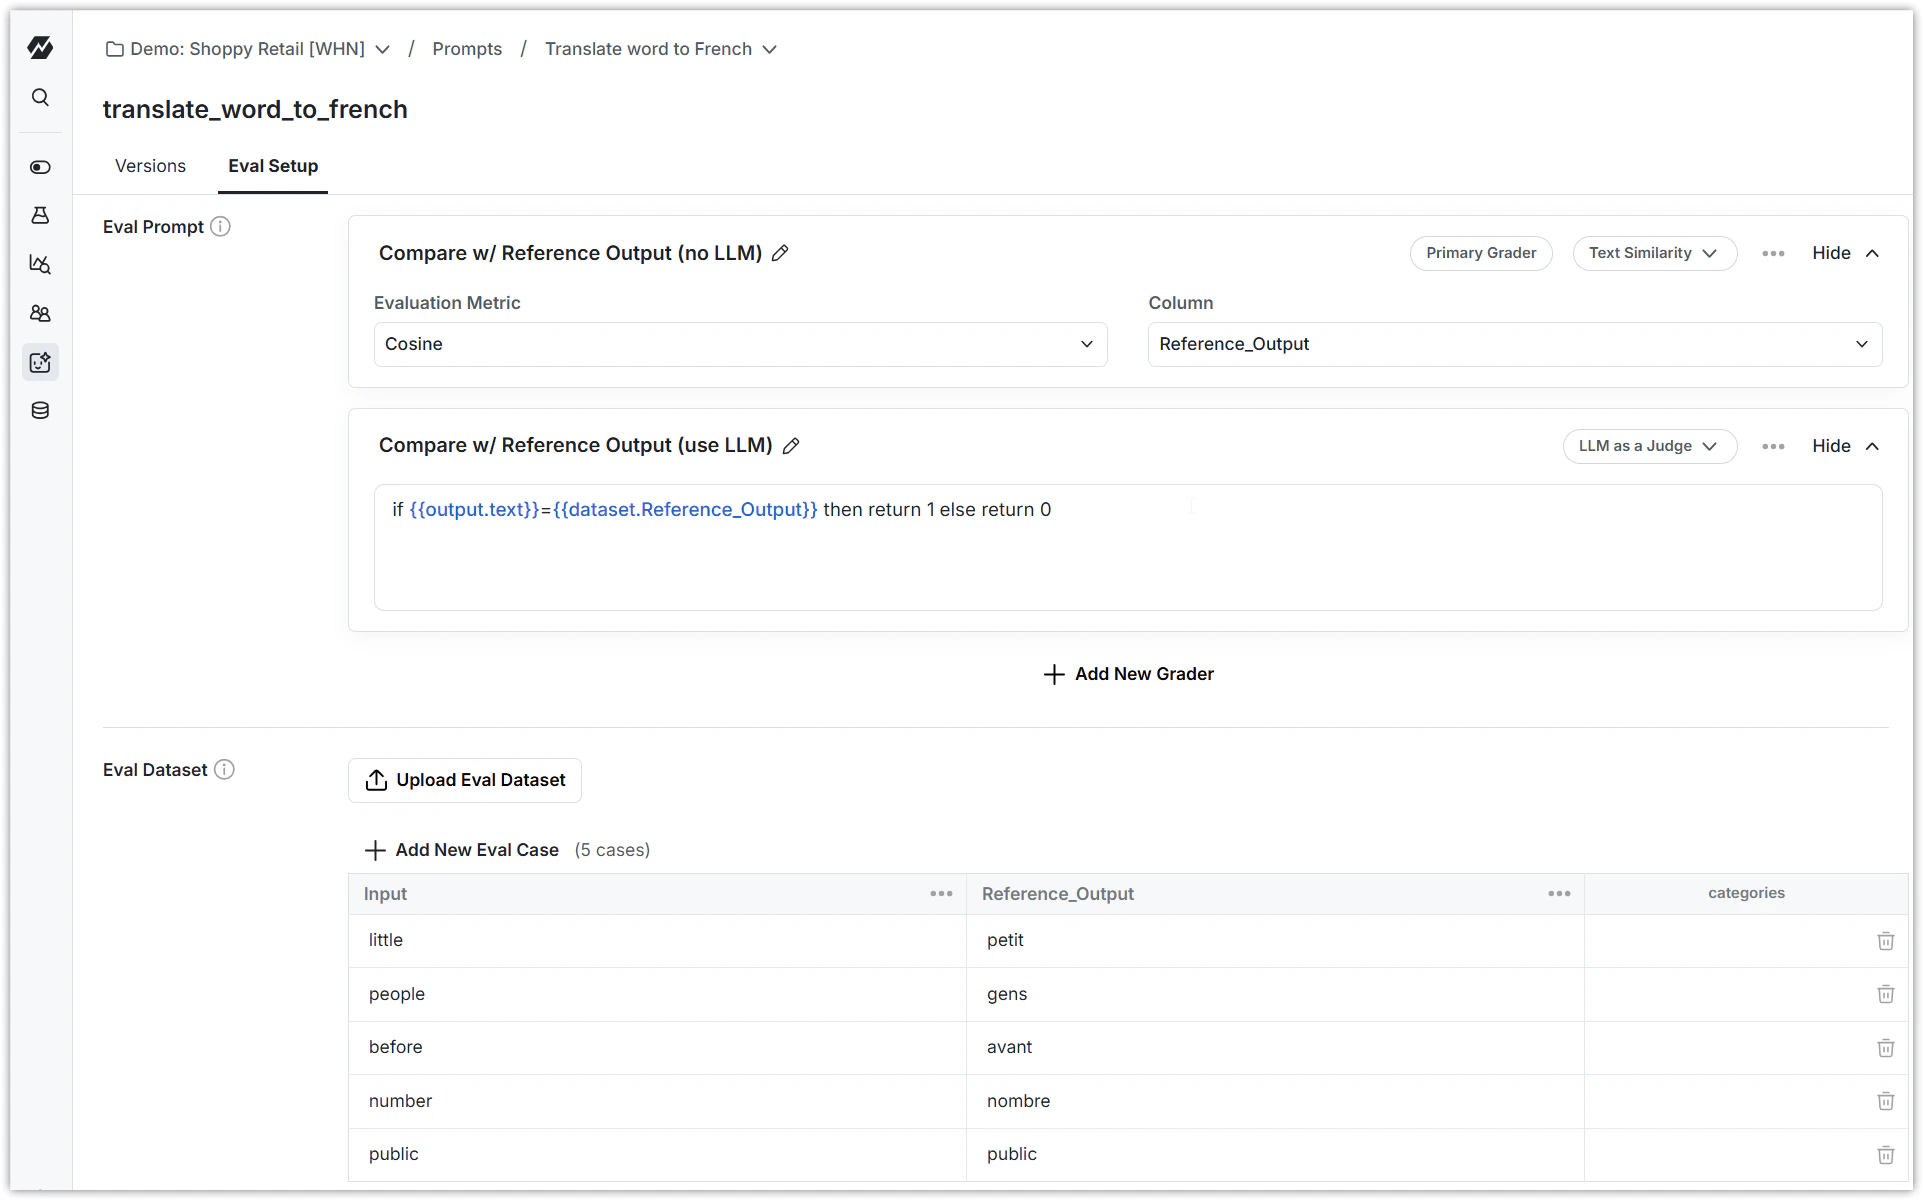Delete the eval case with input 'public'
The image size is (1923, 1200).
pos(1886,1154)
